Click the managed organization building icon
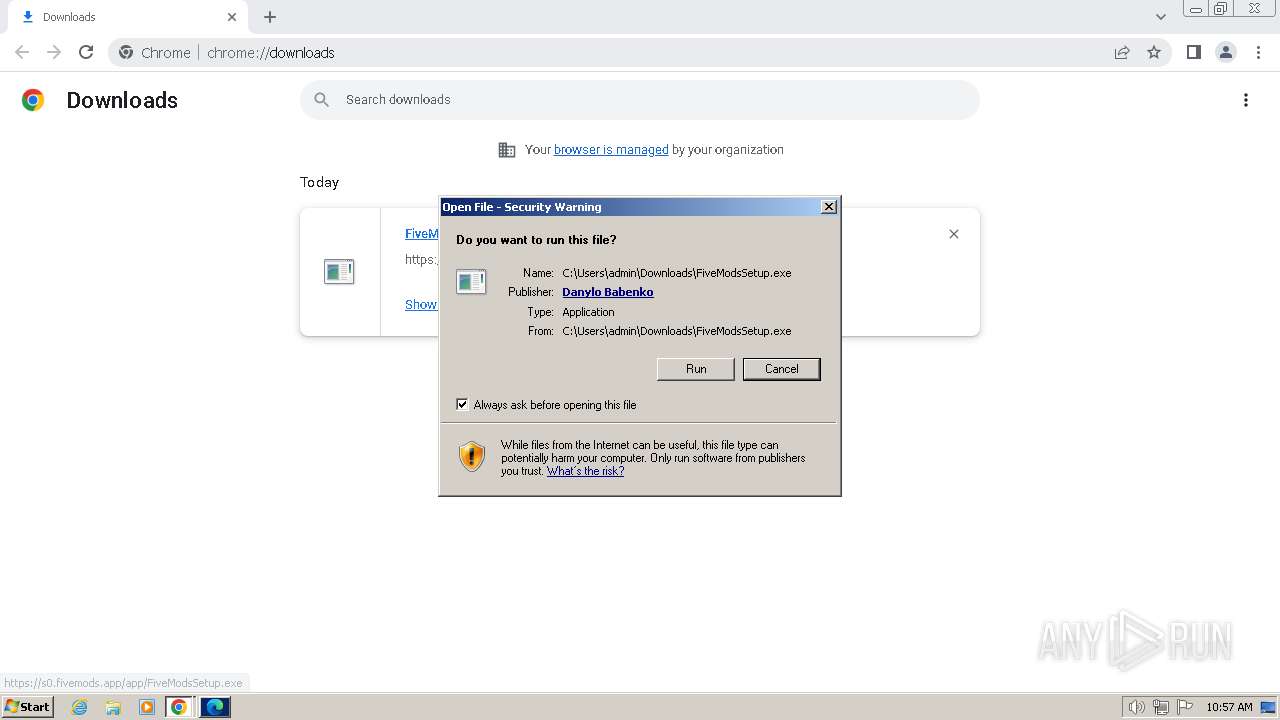The height and width of the screenshot is (720, 1280). [x=507, y=150]
